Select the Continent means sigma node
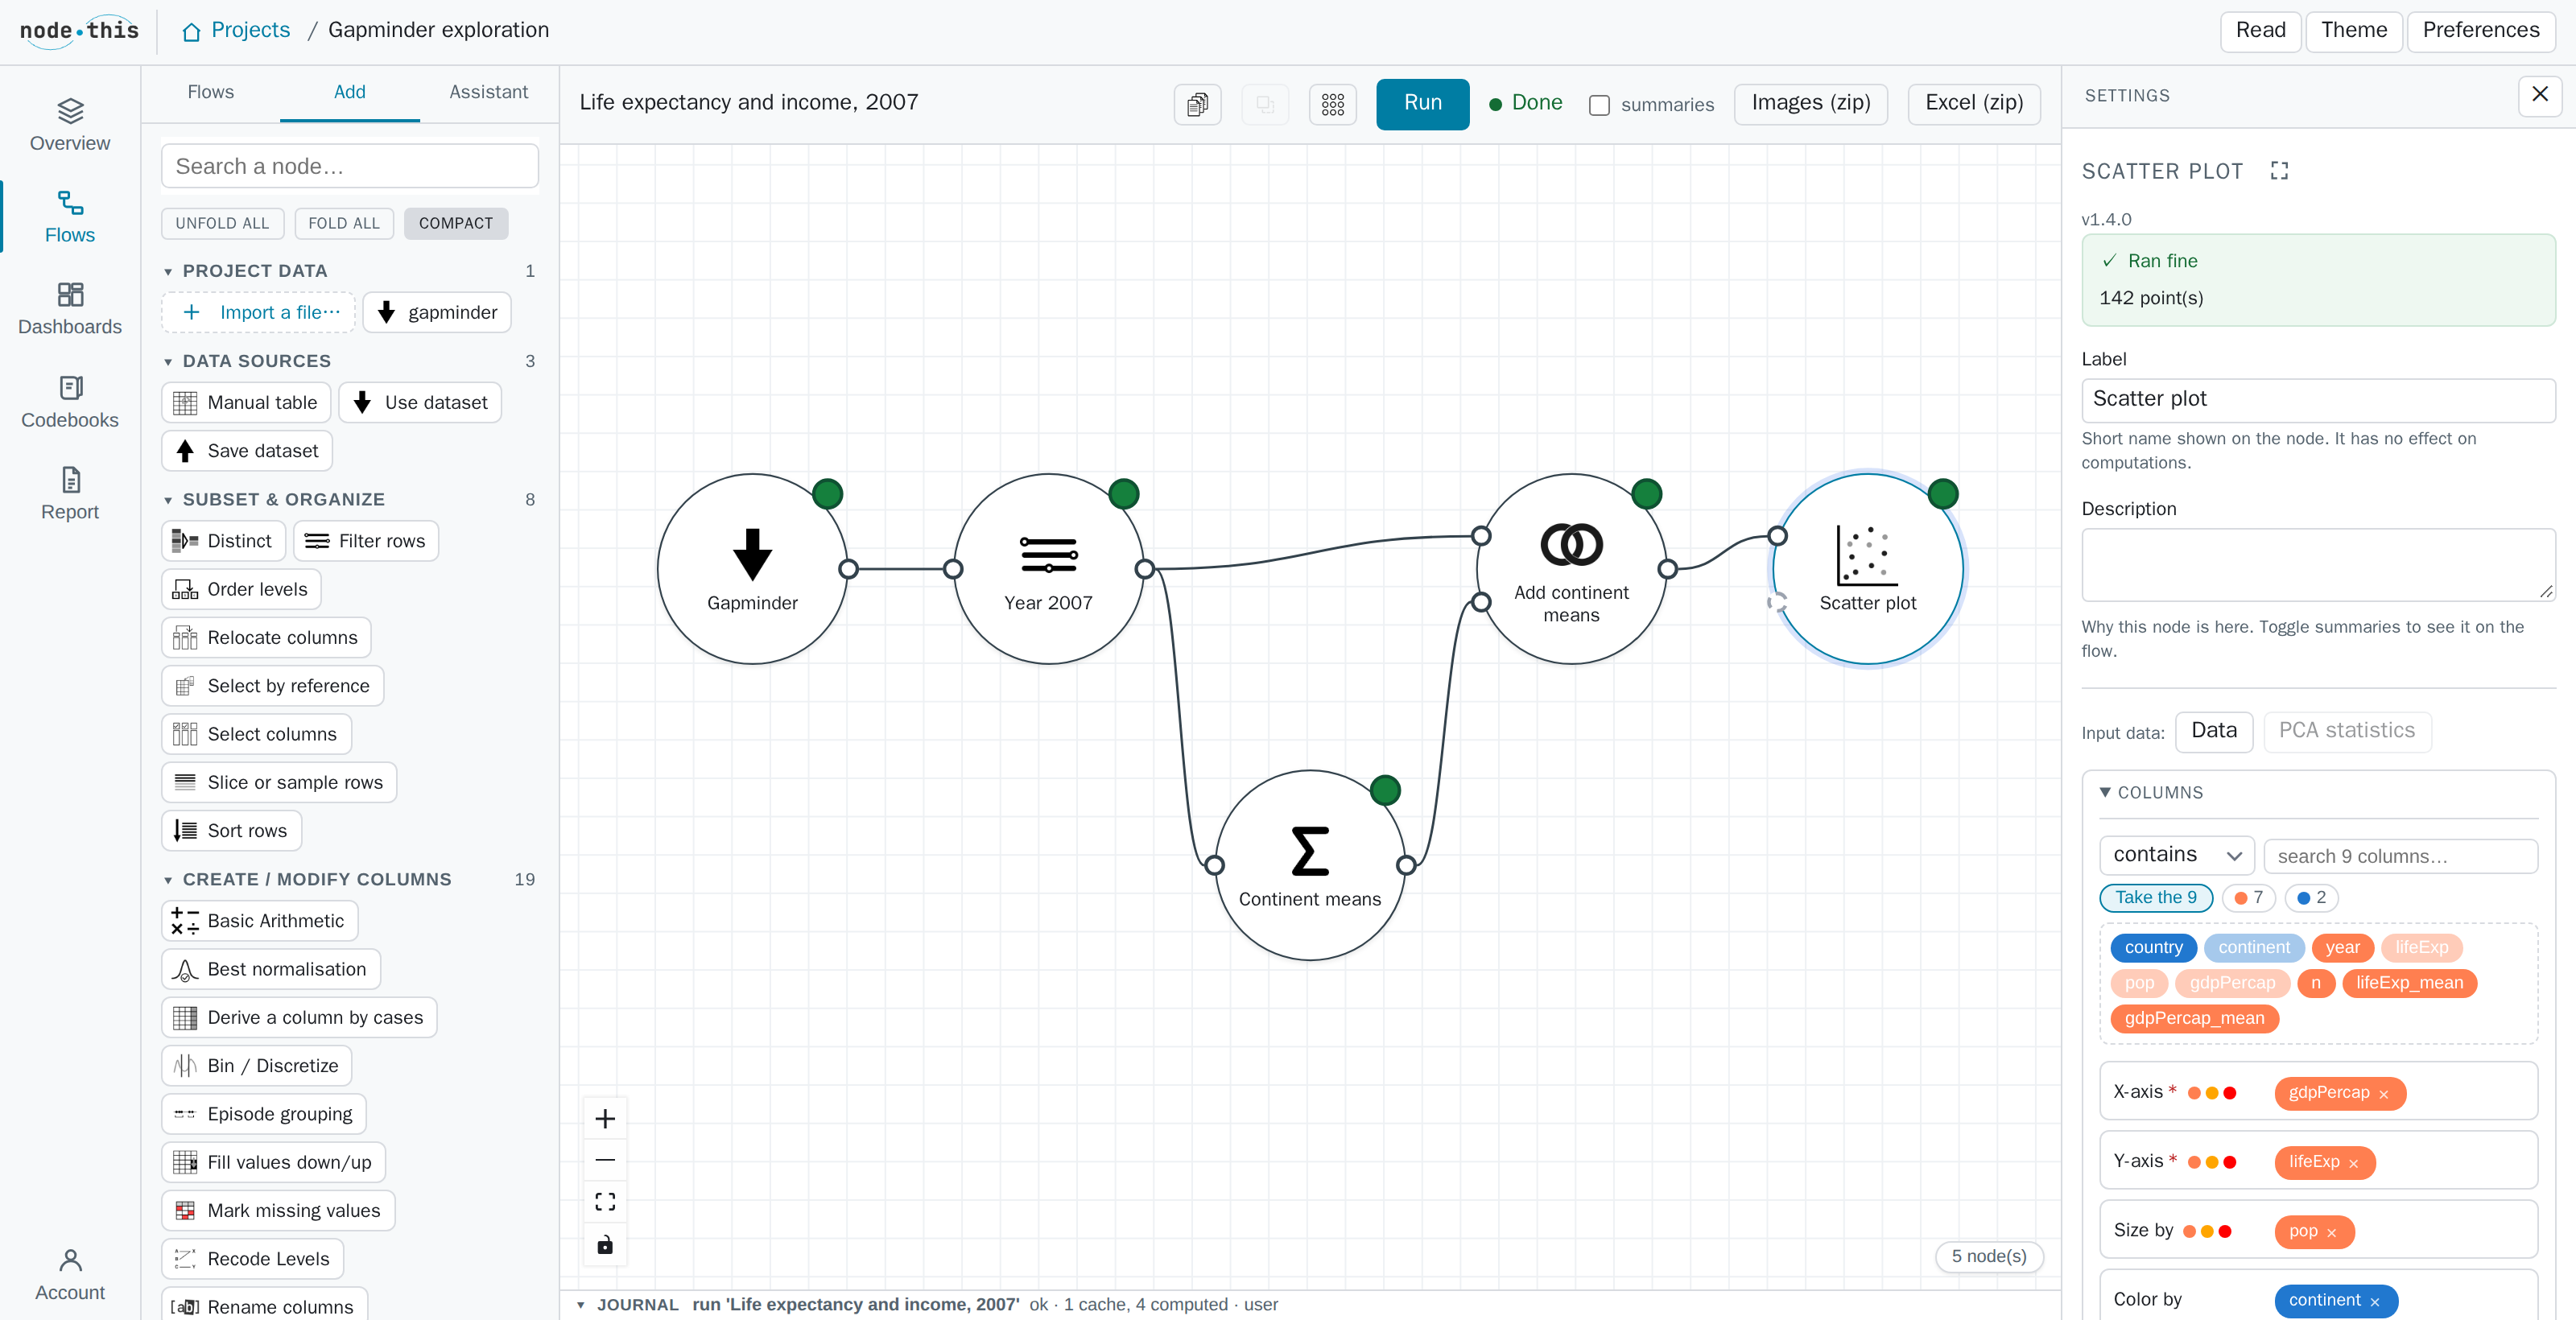The image size is (2576, 1320). coord(1309,865)
